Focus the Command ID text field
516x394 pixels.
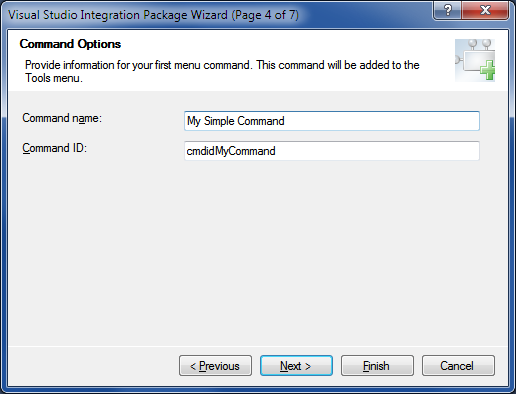click(332, 151)
